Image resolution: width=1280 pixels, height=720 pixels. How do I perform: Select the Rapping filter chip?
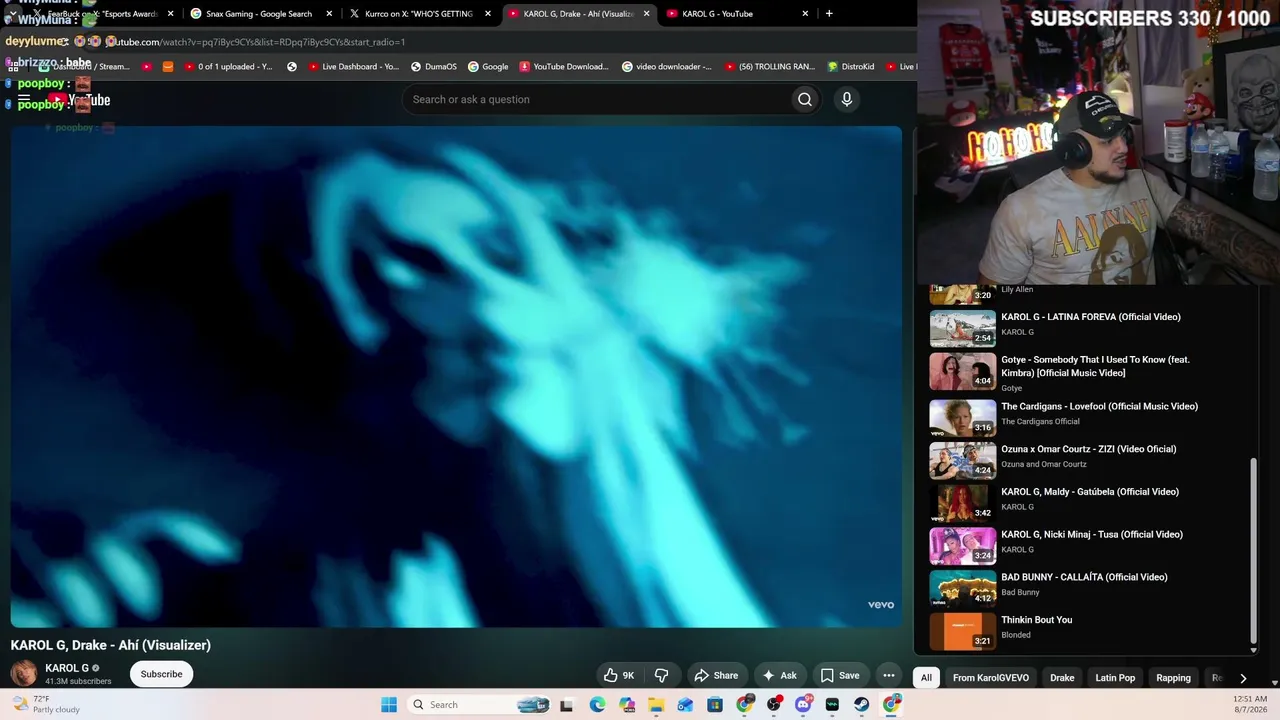tap(1173, 678)
